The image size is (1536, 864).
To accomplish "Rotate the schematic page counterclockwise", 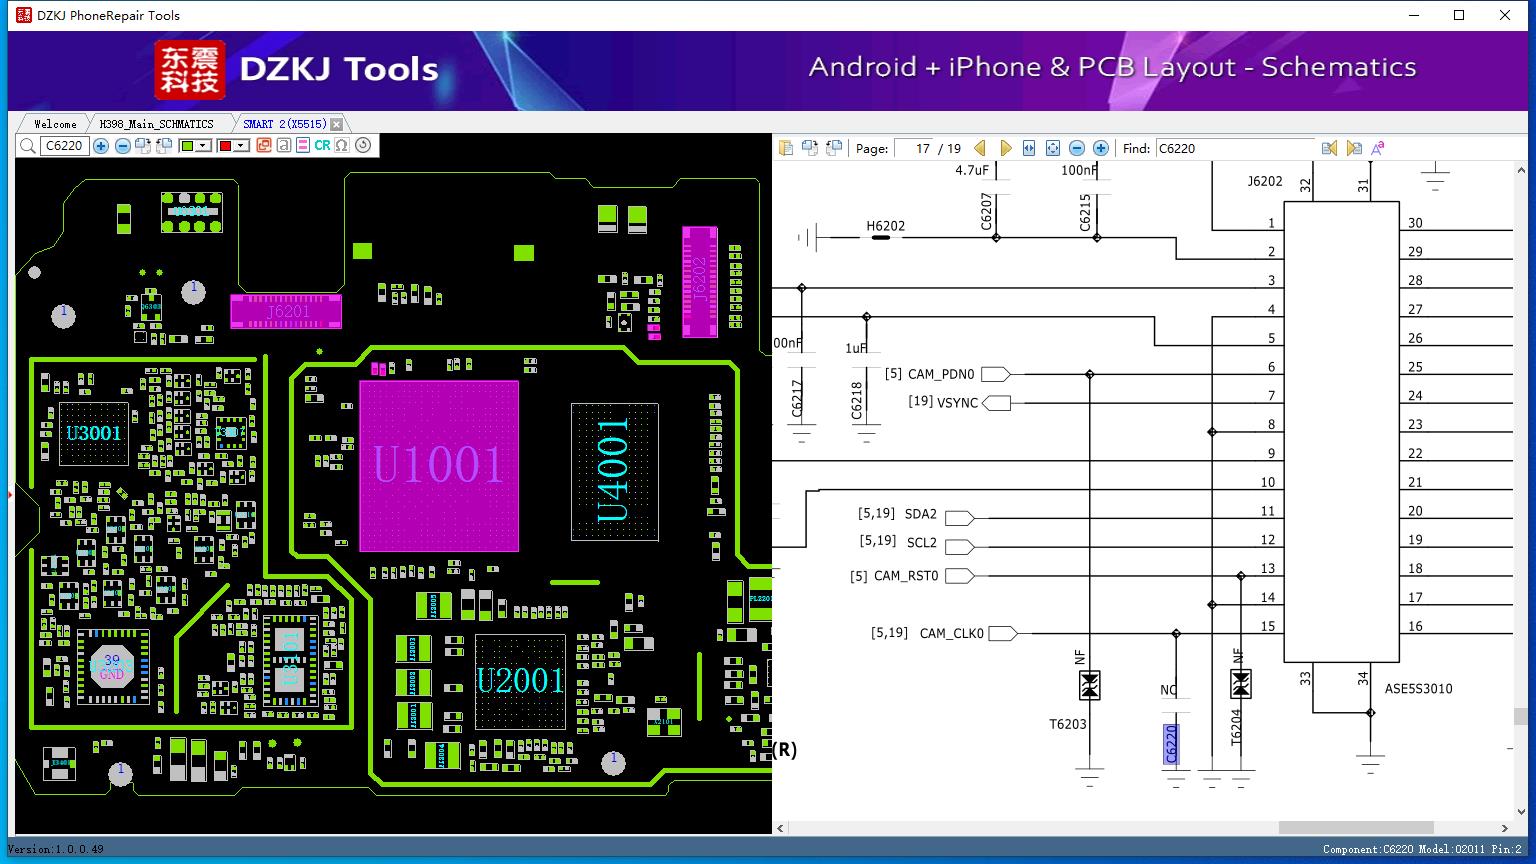I will click(834, 148).
